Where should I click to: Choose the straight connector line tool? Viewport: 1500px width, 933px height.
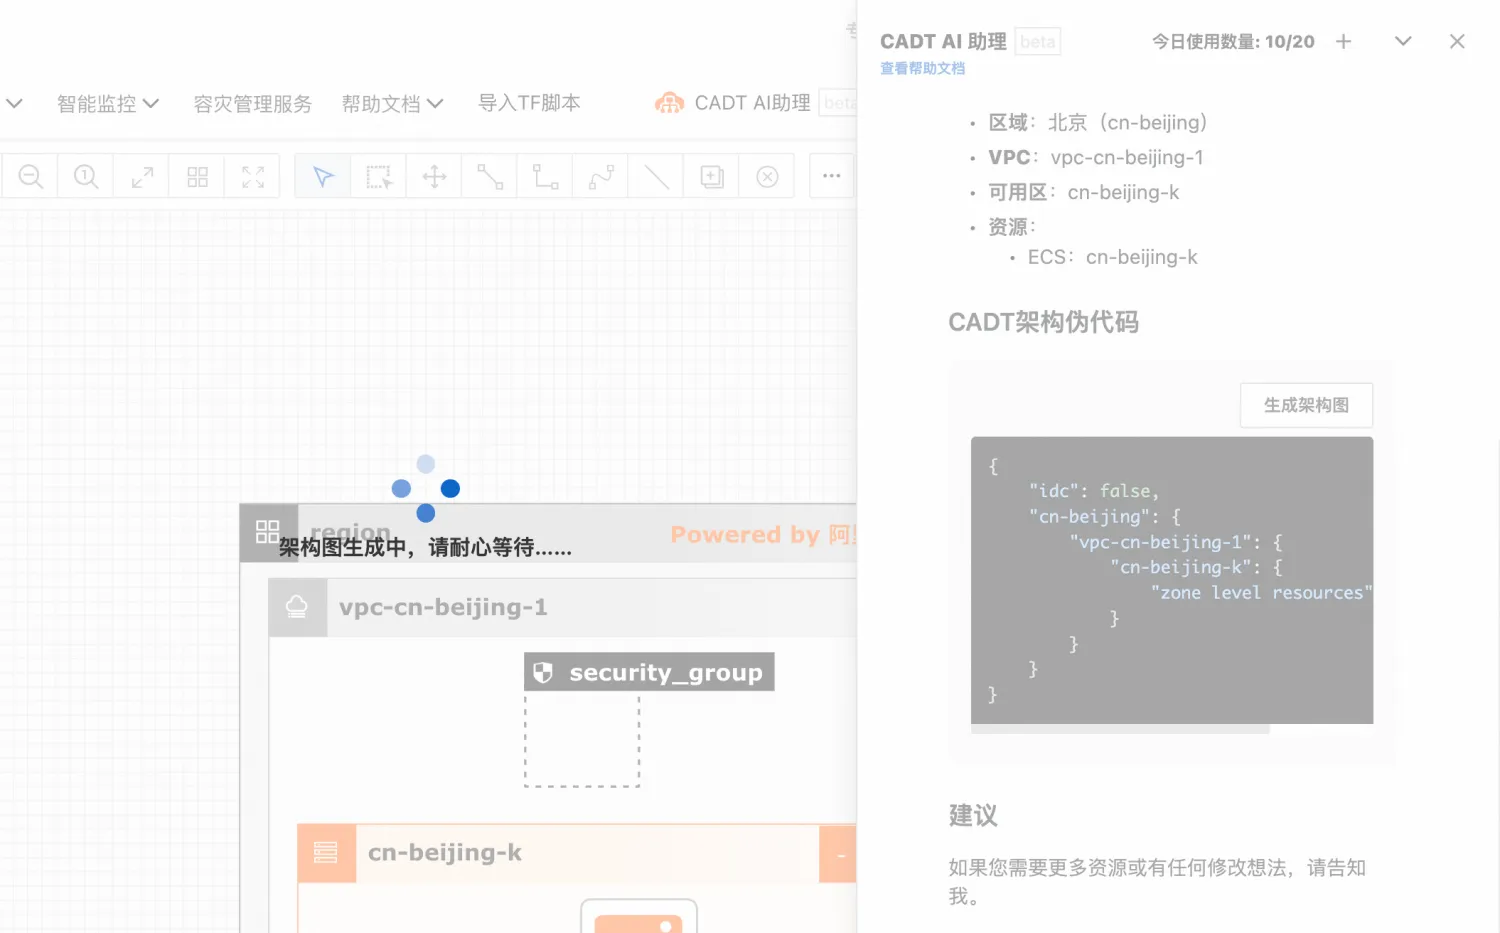(490, 177)
